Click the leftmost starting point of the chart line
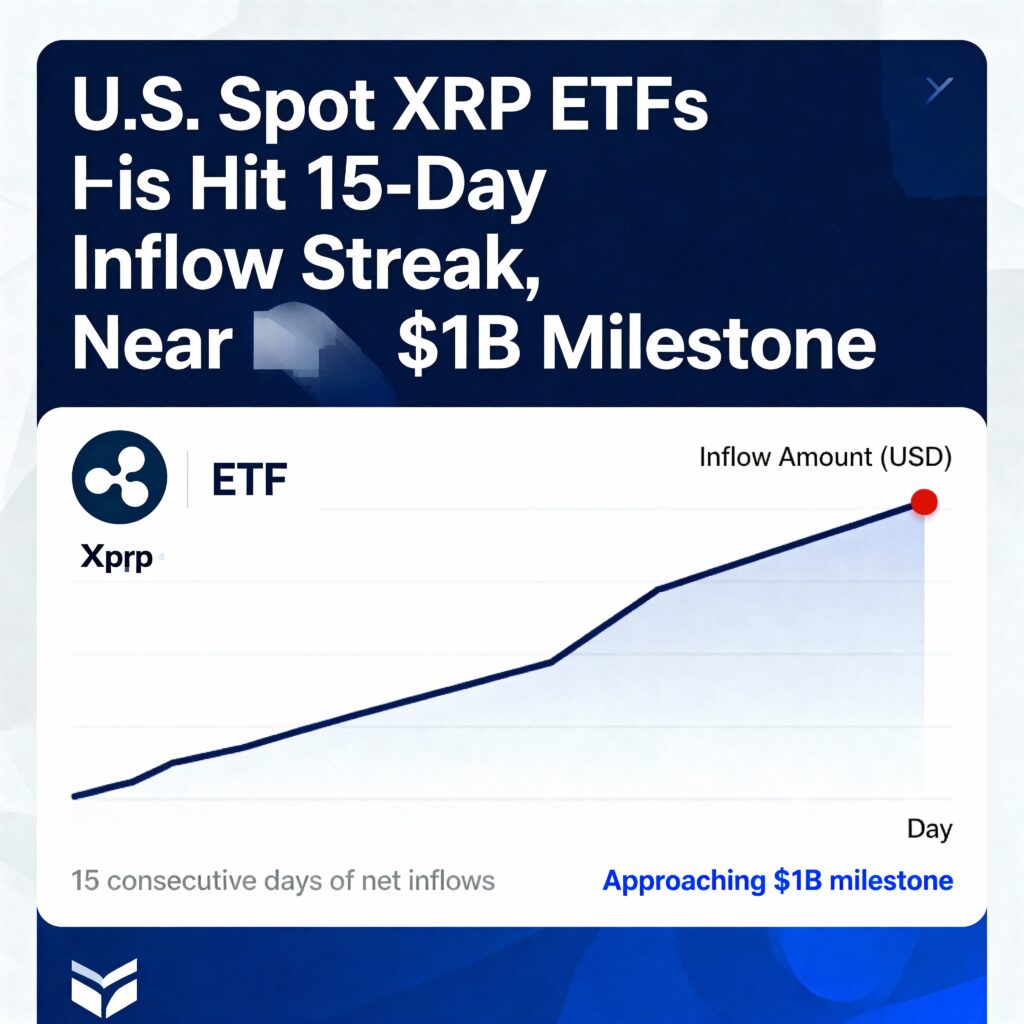Screen dimensions: 1024x1024 tap(75, 796)
